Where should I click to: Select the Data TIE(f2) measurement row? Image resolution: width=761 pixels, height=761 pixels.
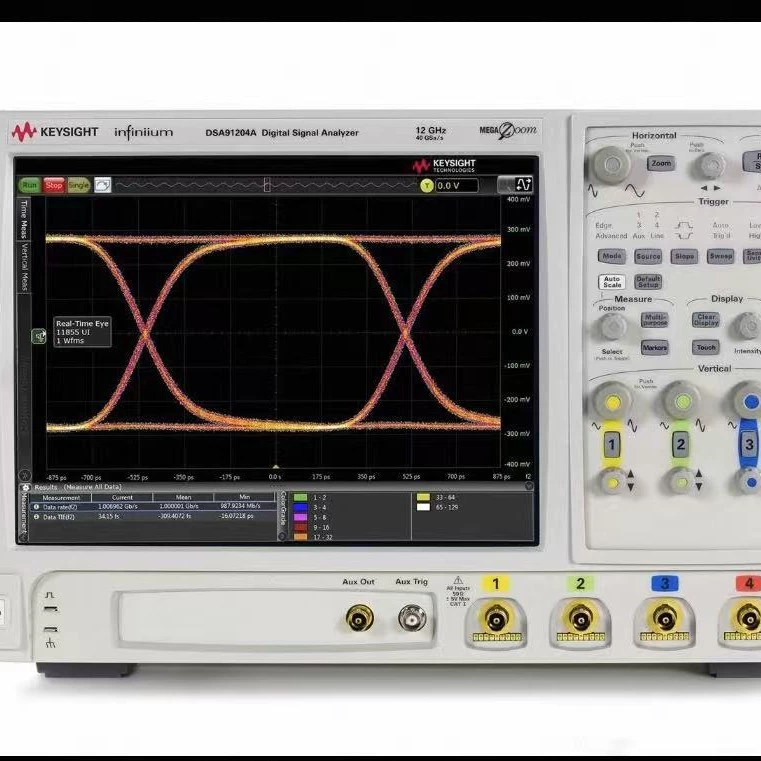(152, 517)
